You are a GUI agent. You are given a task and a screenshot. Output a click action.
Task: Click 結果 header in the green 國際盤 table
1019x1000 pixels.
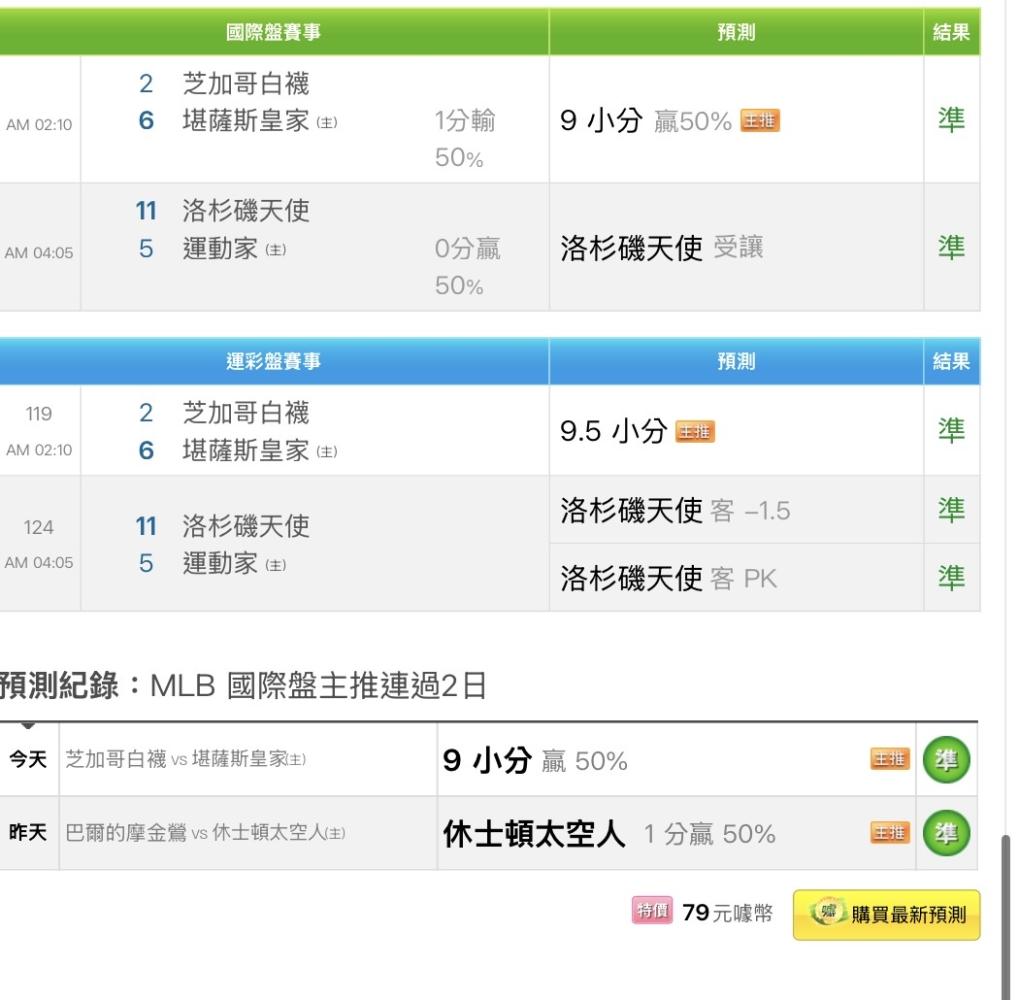[x=951, y=32]
